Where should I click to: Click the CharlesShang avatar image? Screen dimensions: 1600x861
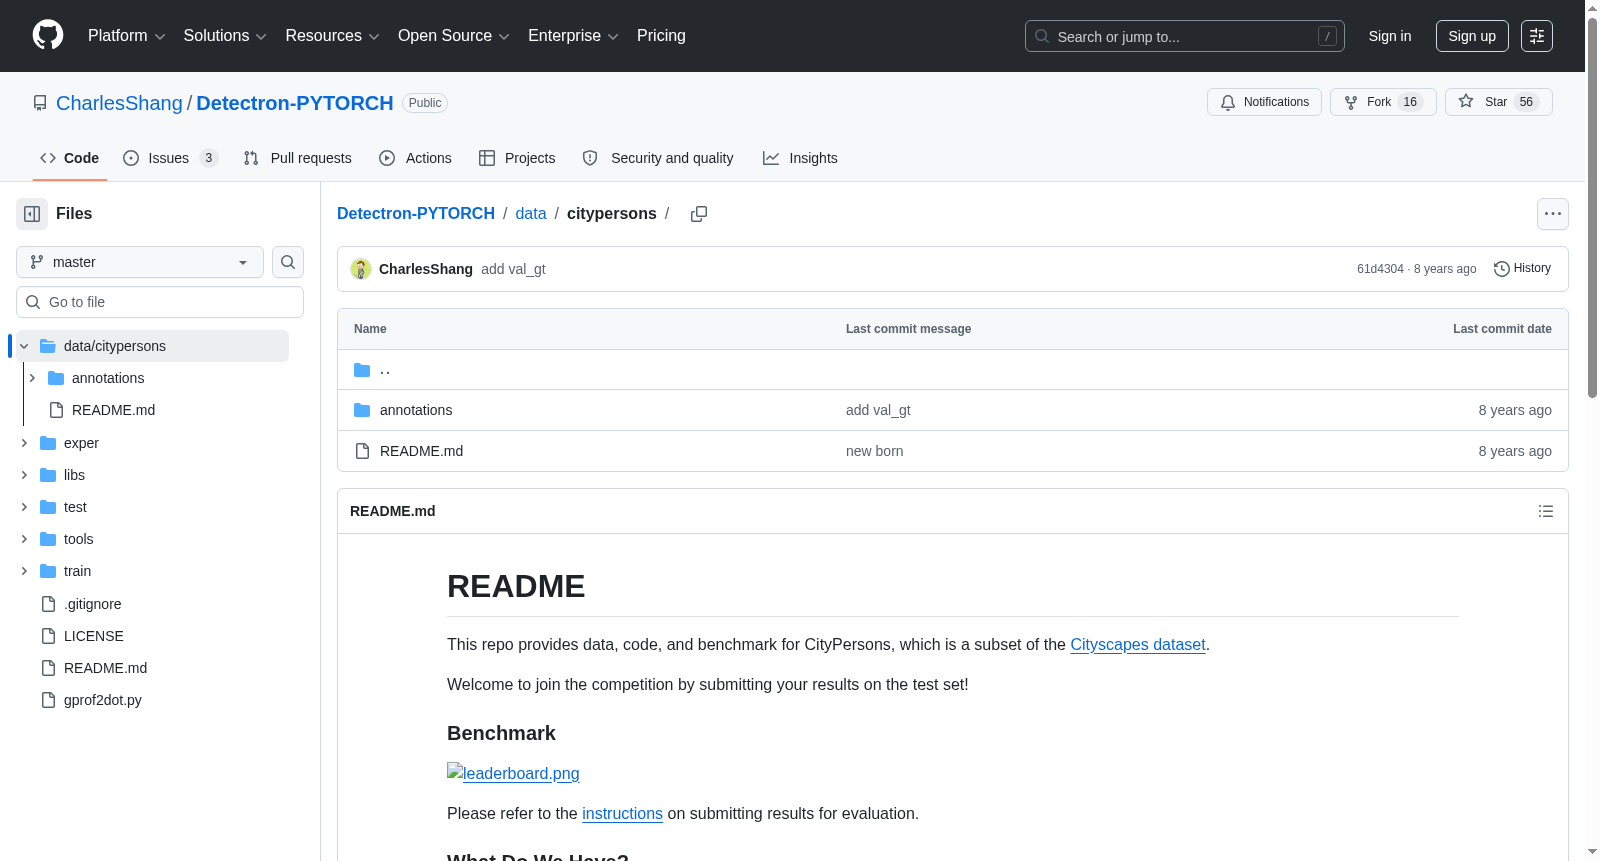tap(361, 269)
